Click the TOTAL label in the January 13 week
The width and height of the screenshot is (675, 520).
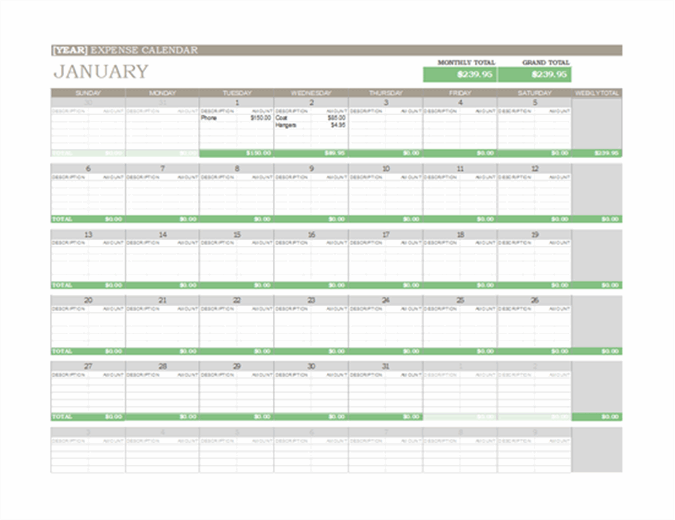coord(62,285)
